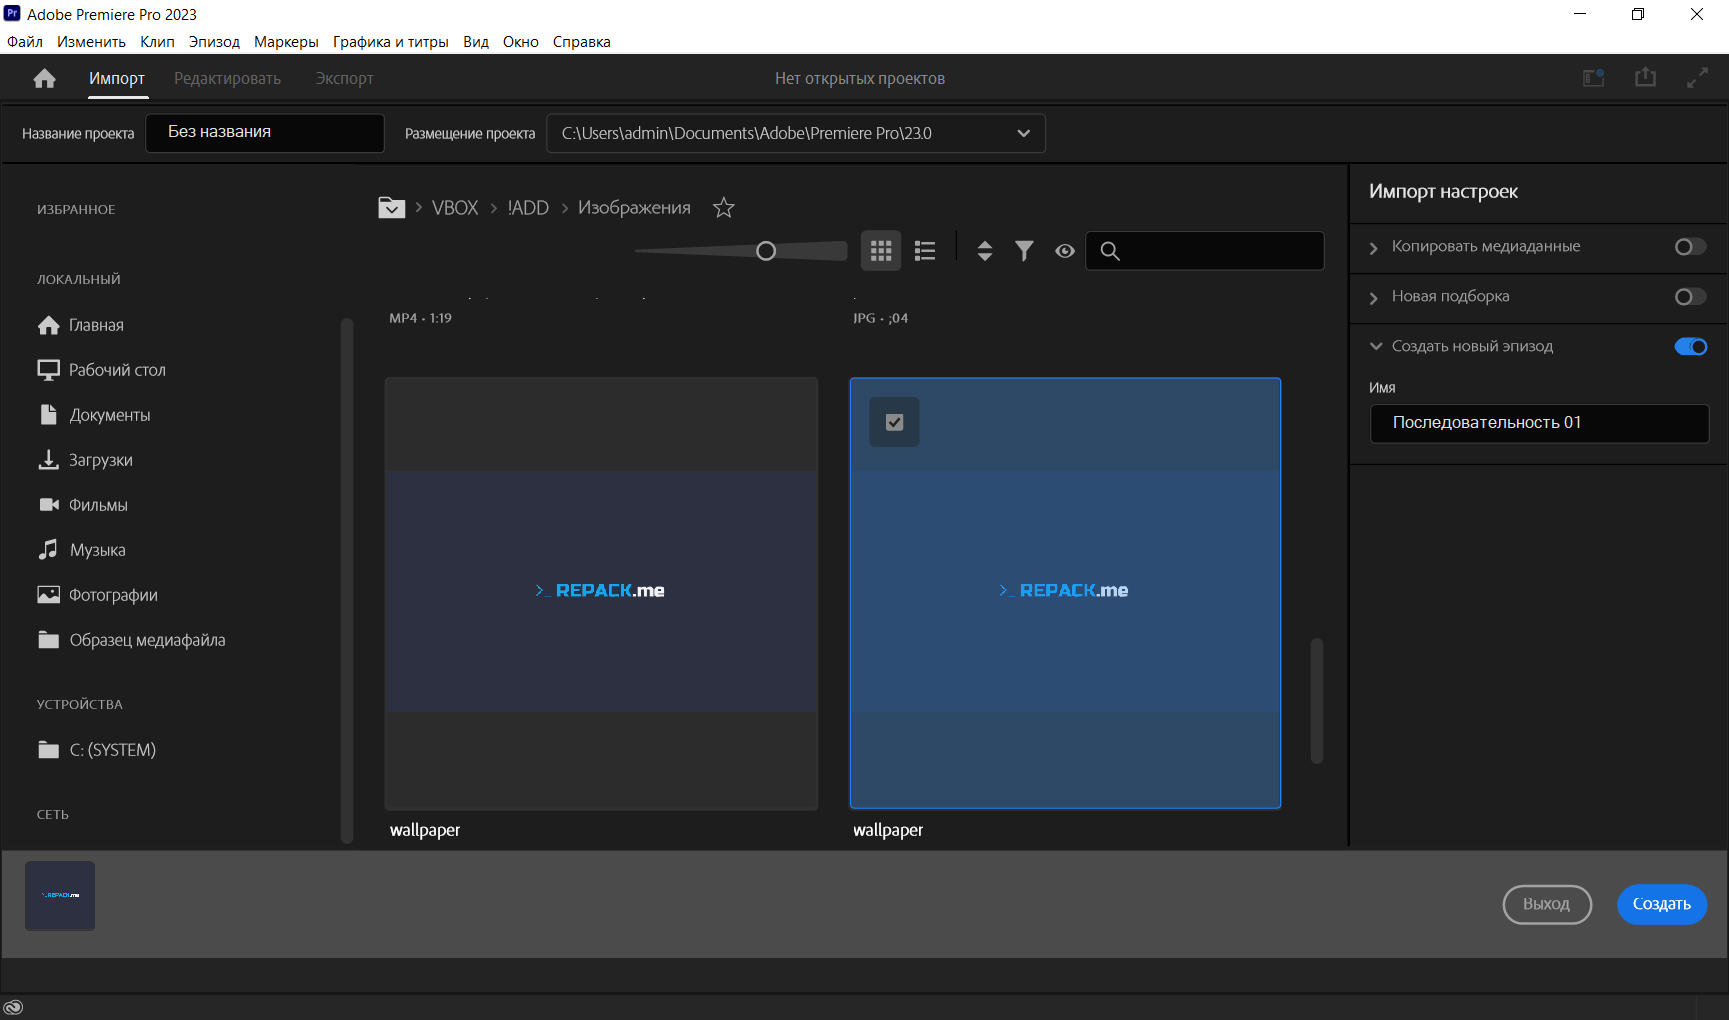This screenshot has width=1729, height=1020.
Task: Switch to the Экспорт tab
Action: point(344,79)
